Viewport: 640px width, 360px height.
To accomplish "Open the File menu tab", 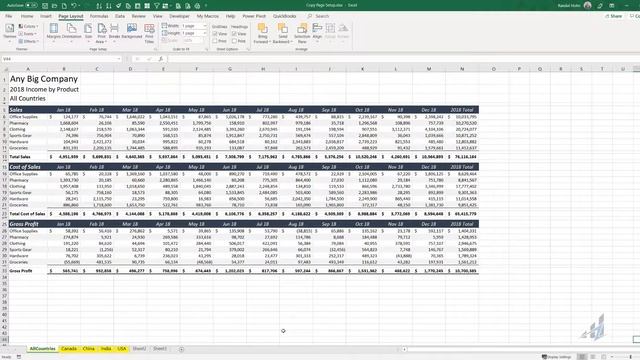I will (x=9, y=16).
